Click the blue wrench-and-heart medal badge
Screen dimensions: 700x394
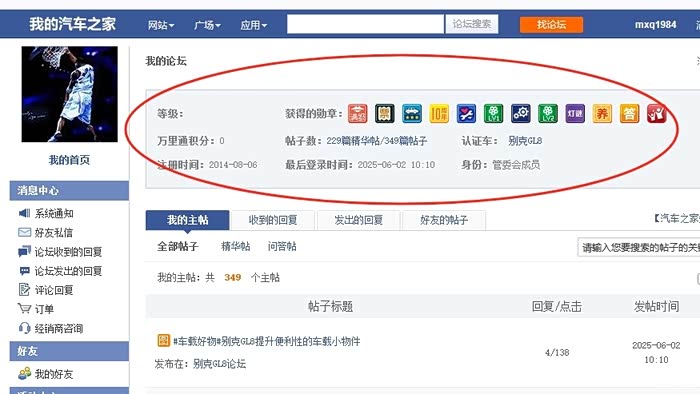point(466,114)
